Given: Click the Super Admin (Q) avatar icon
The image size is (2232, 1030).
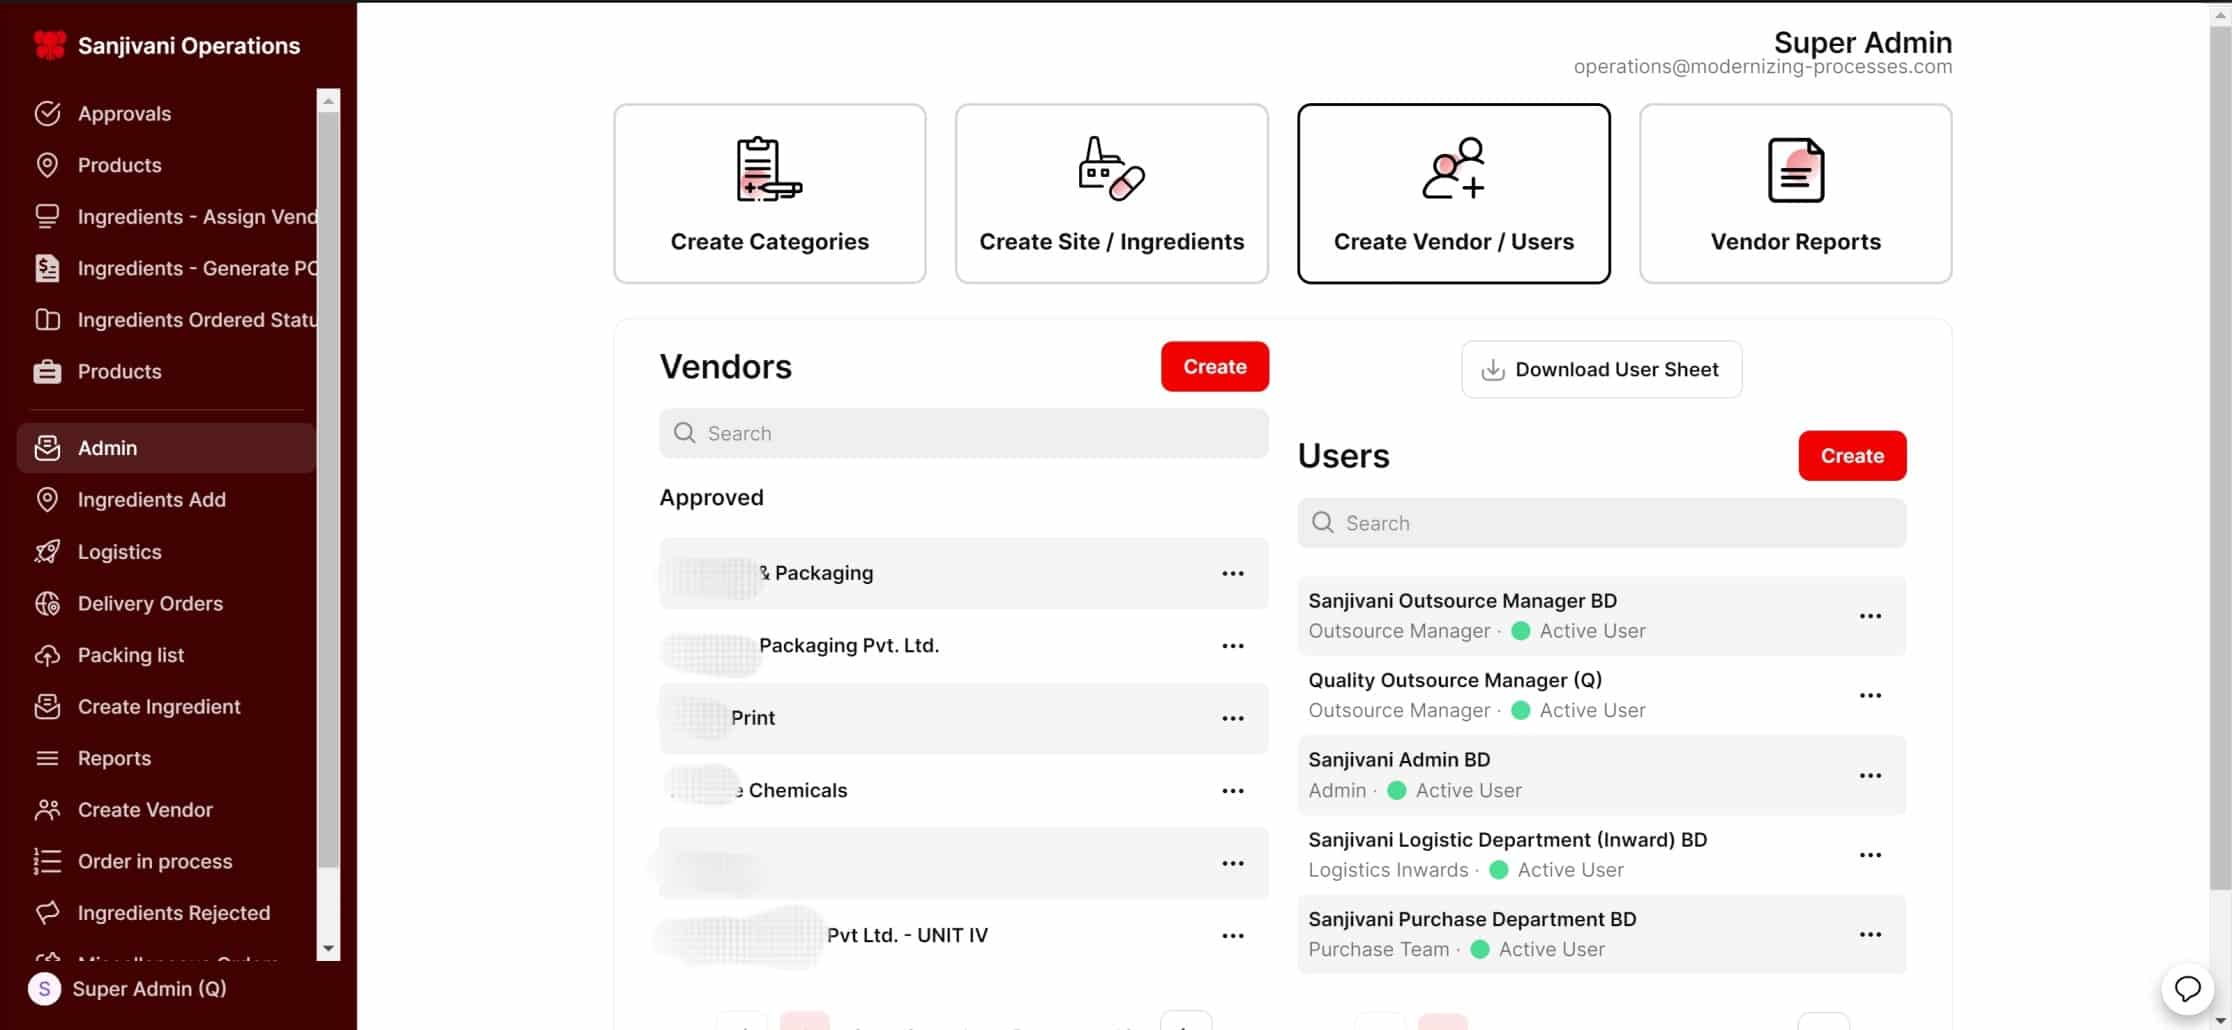Looking at the screenshot, I should (x=44, y=989).
